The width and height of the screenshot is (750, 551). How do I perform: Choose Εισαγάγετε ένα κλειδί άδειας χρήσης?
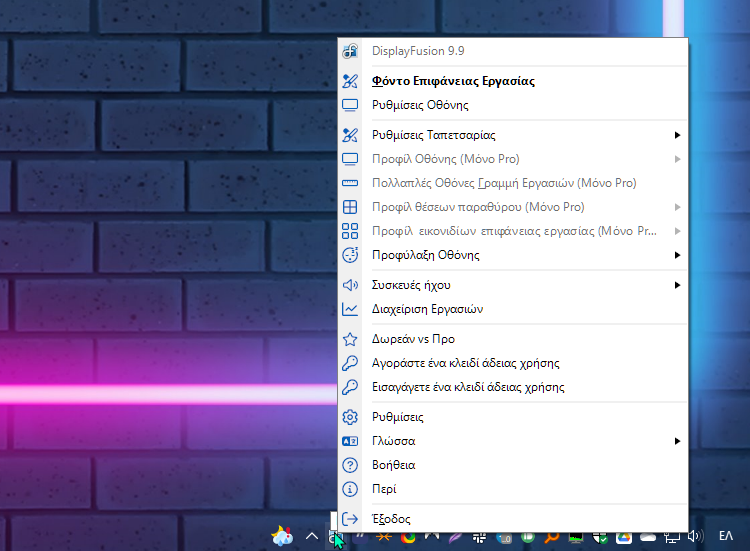(513, 387)
